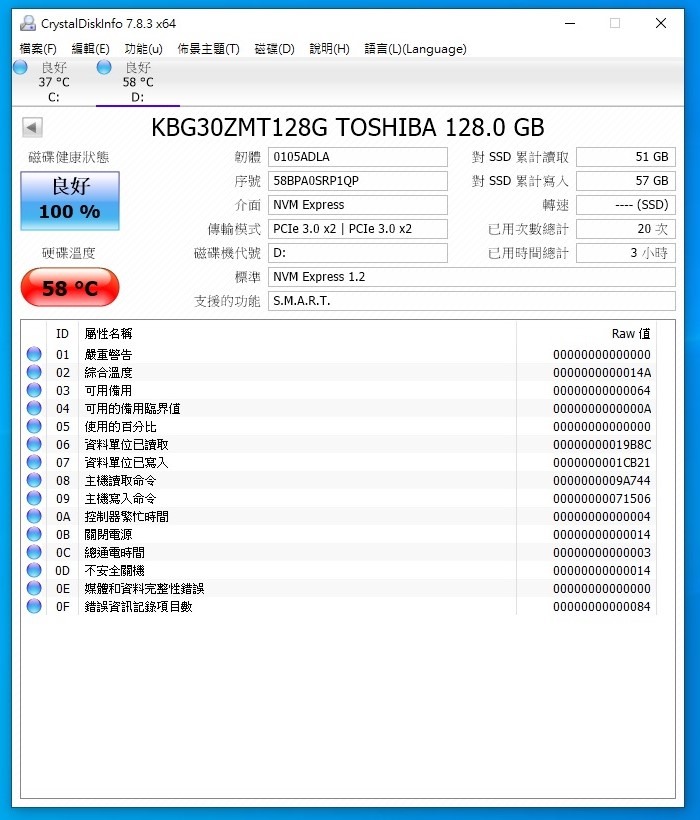Click the PCIe 3.0 x2 transfer mode field
700x820 pixels.
[x=358, y=229]
